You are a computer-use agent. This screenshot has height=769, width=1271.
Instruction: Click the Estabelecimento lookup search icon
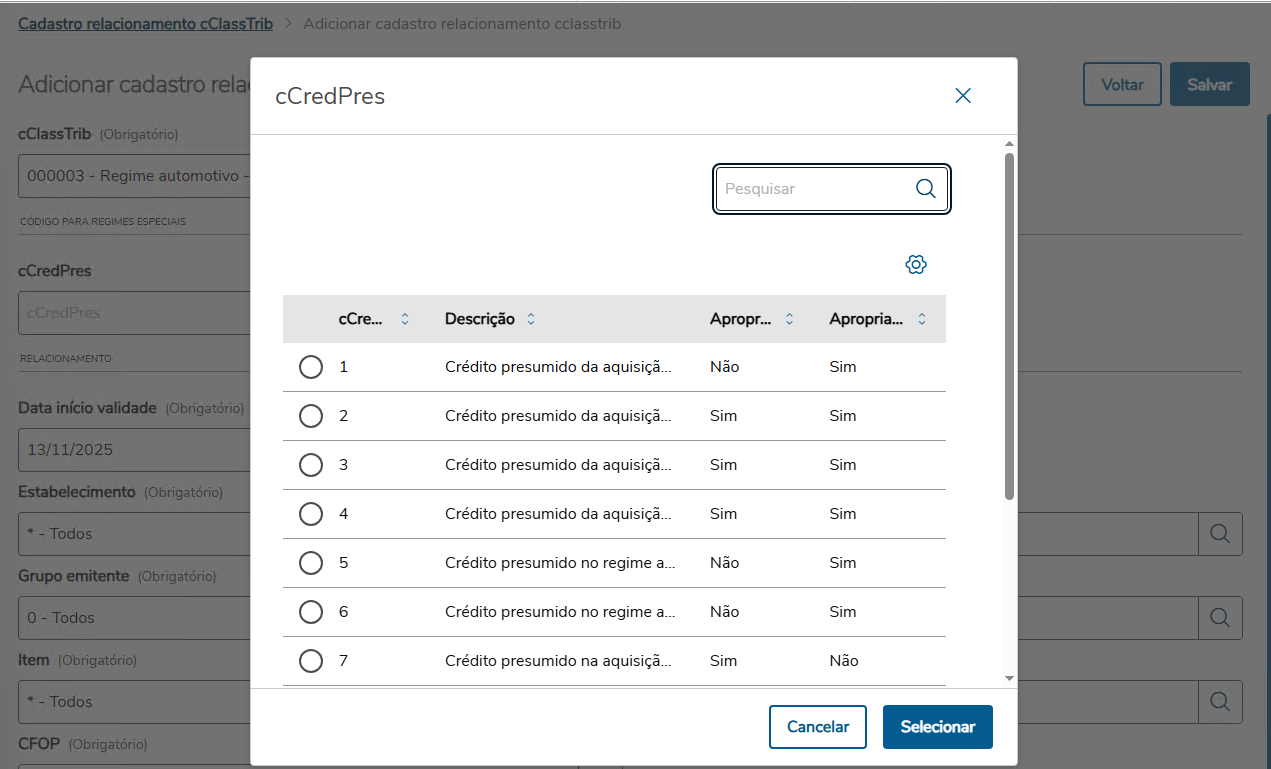point(1220,534)
